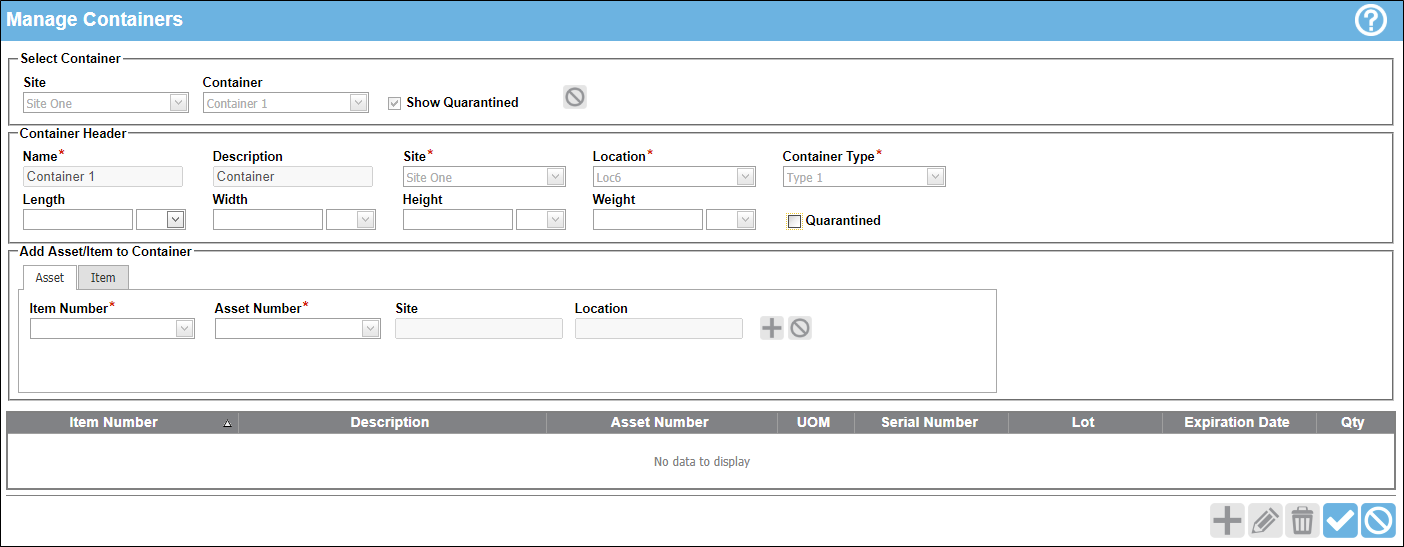Click the plus icon beside asset Location field
Image resolution: width=1404 pixels, height=547 pixels.
[772, 327]
